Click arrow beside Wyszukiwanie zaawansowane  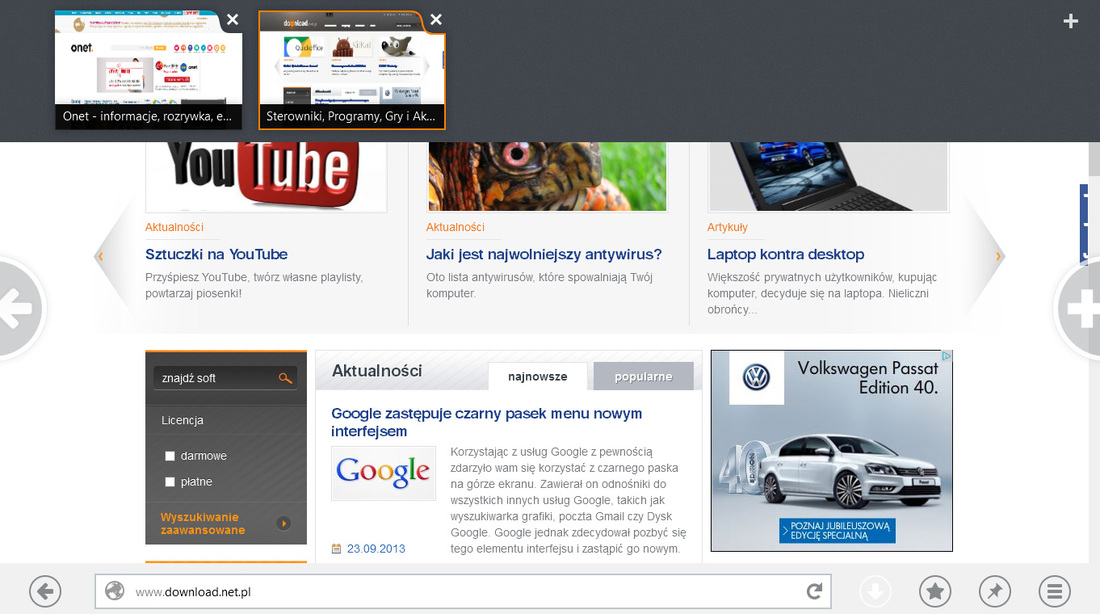(283, 523)
